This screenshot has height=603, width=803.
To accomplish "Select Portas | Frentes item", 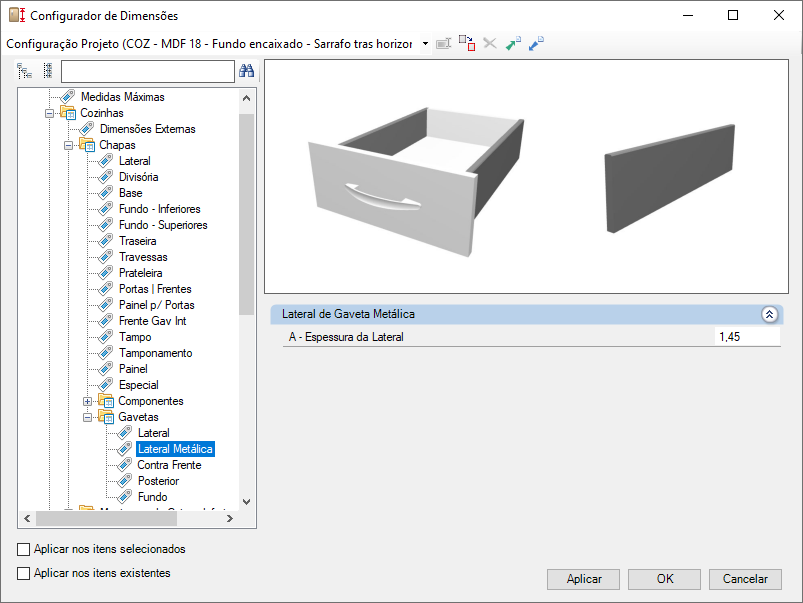I will [x=155, y=288].
